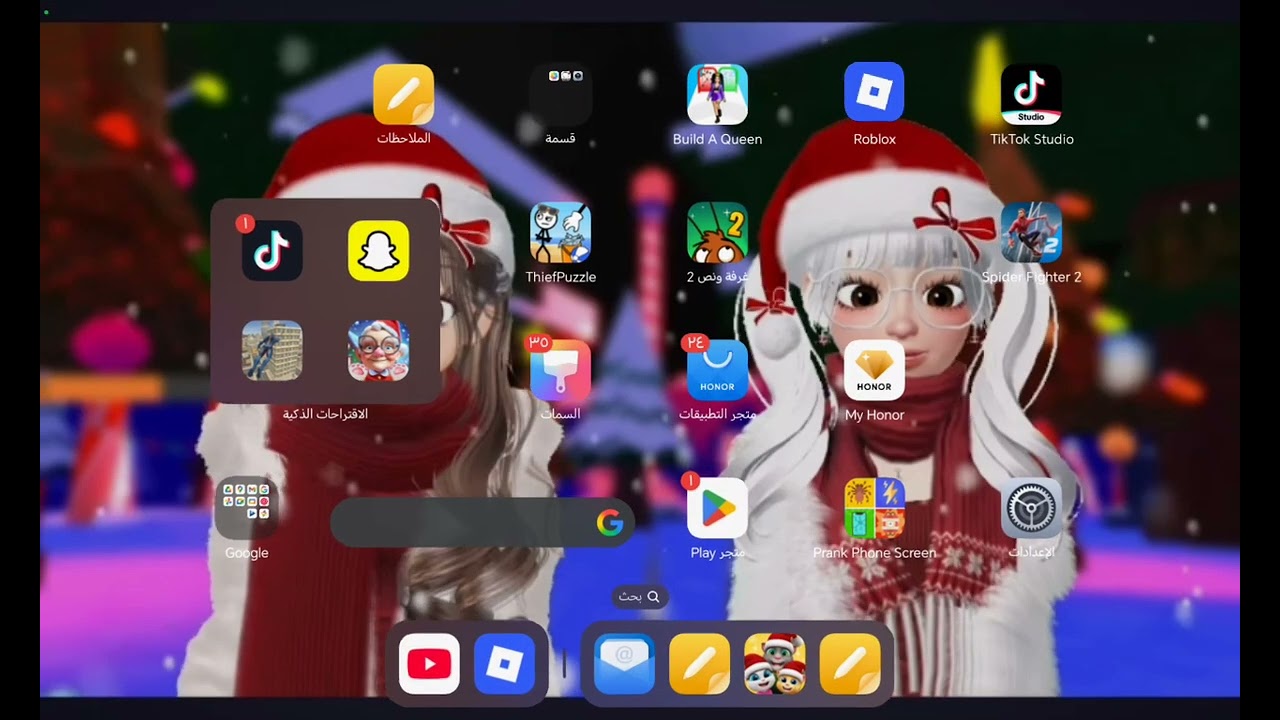Image resolution: width=1280 pixels, height=720 pixels.
Task: Open the Google apps folder
Action: [246, 509]
